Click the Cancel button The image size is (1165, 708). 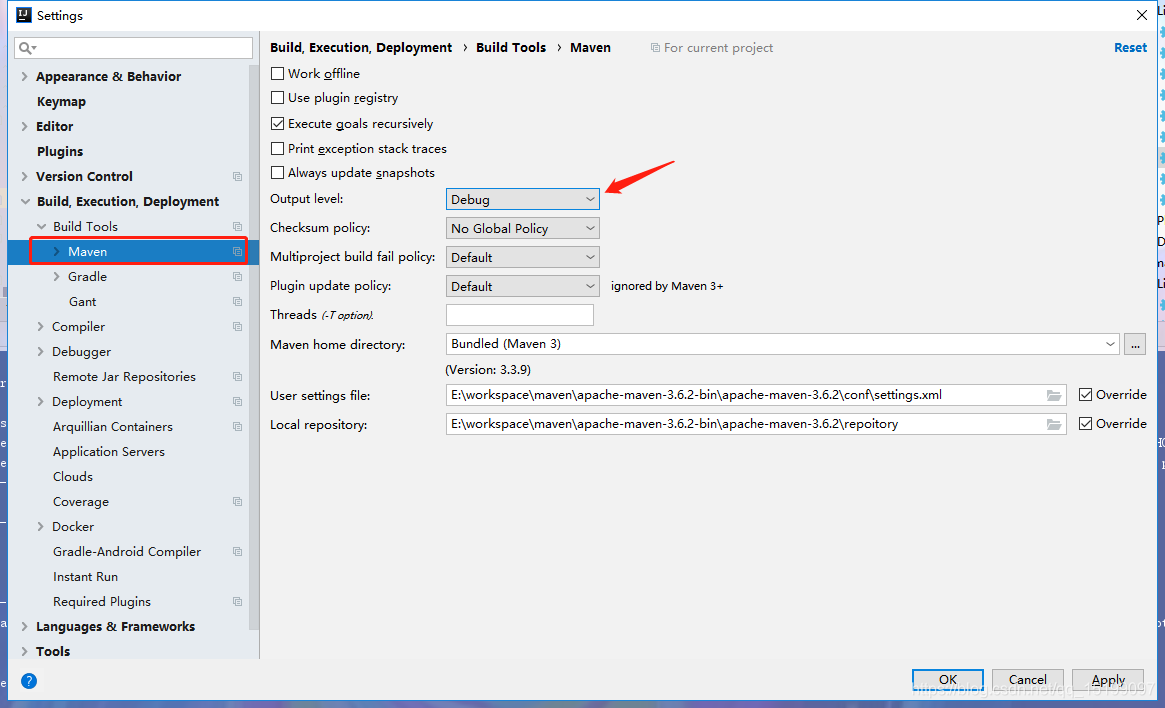[1028, 679]
